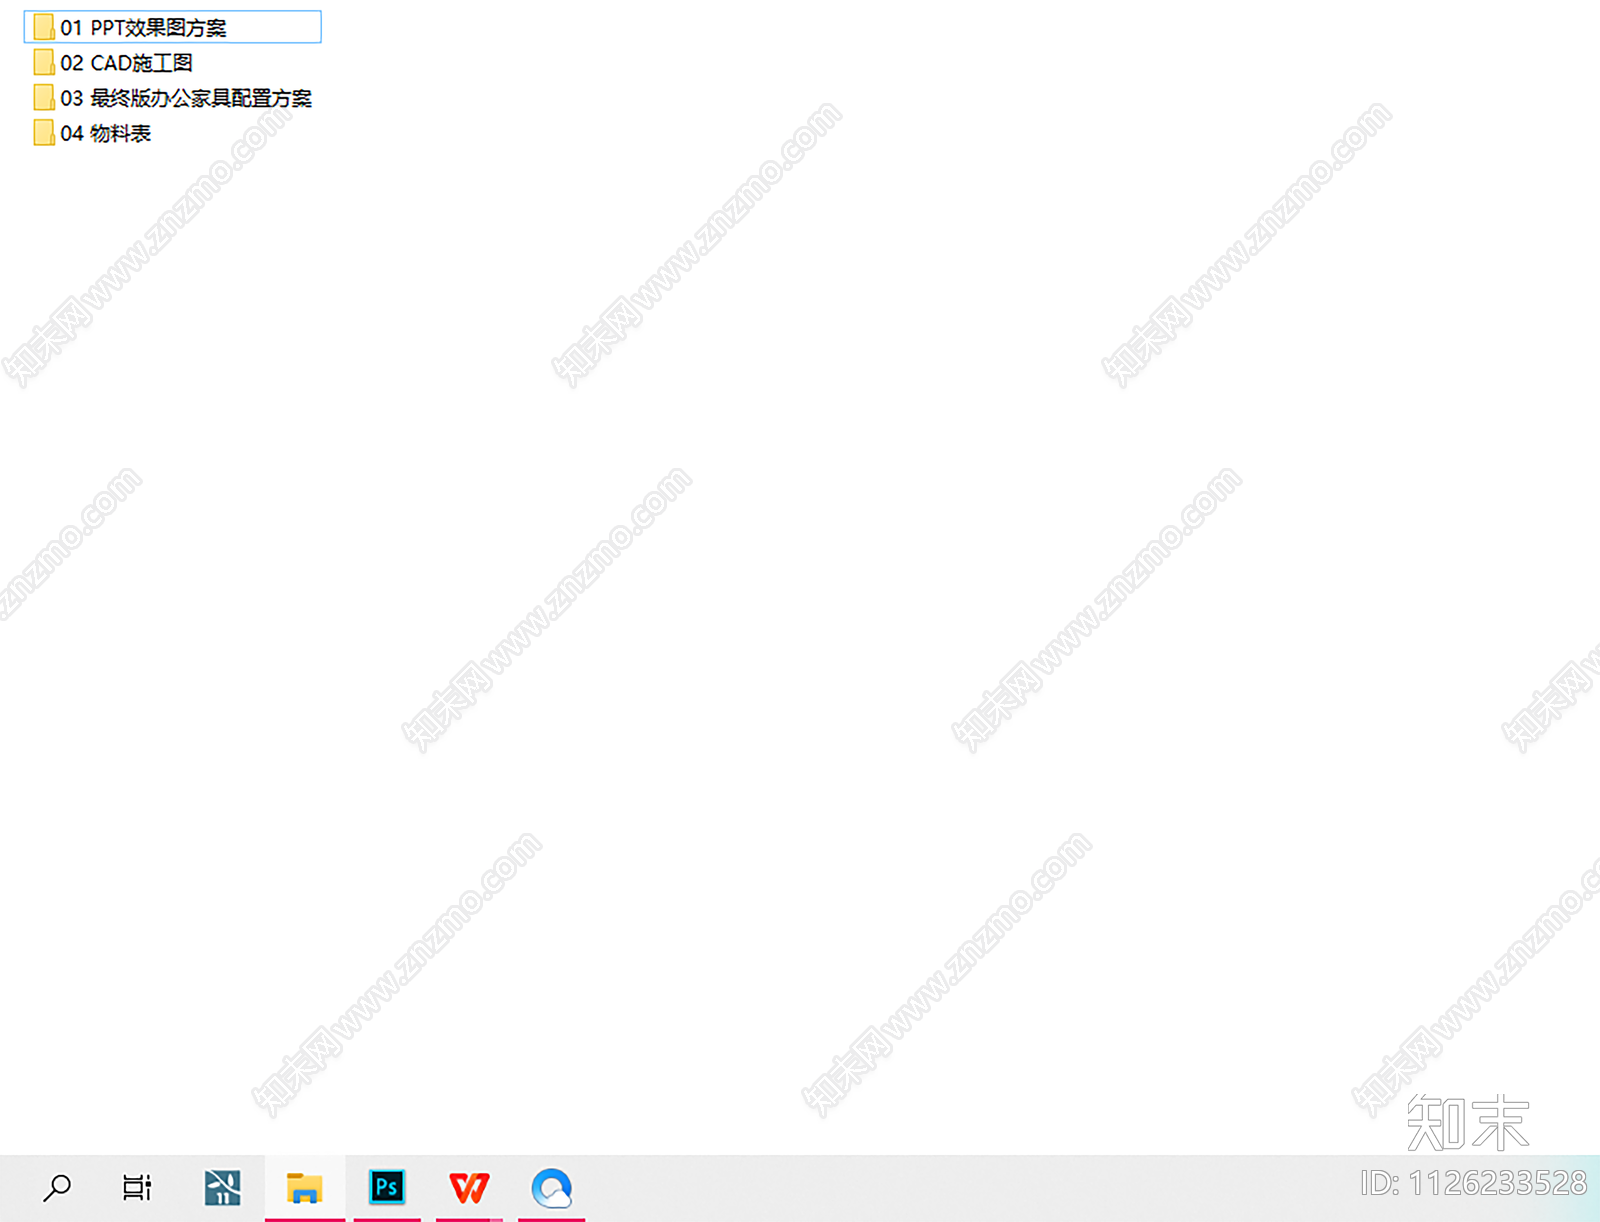
Task: Open the teal crossed-tools app in taskbar
Action: coord(222,1187)
